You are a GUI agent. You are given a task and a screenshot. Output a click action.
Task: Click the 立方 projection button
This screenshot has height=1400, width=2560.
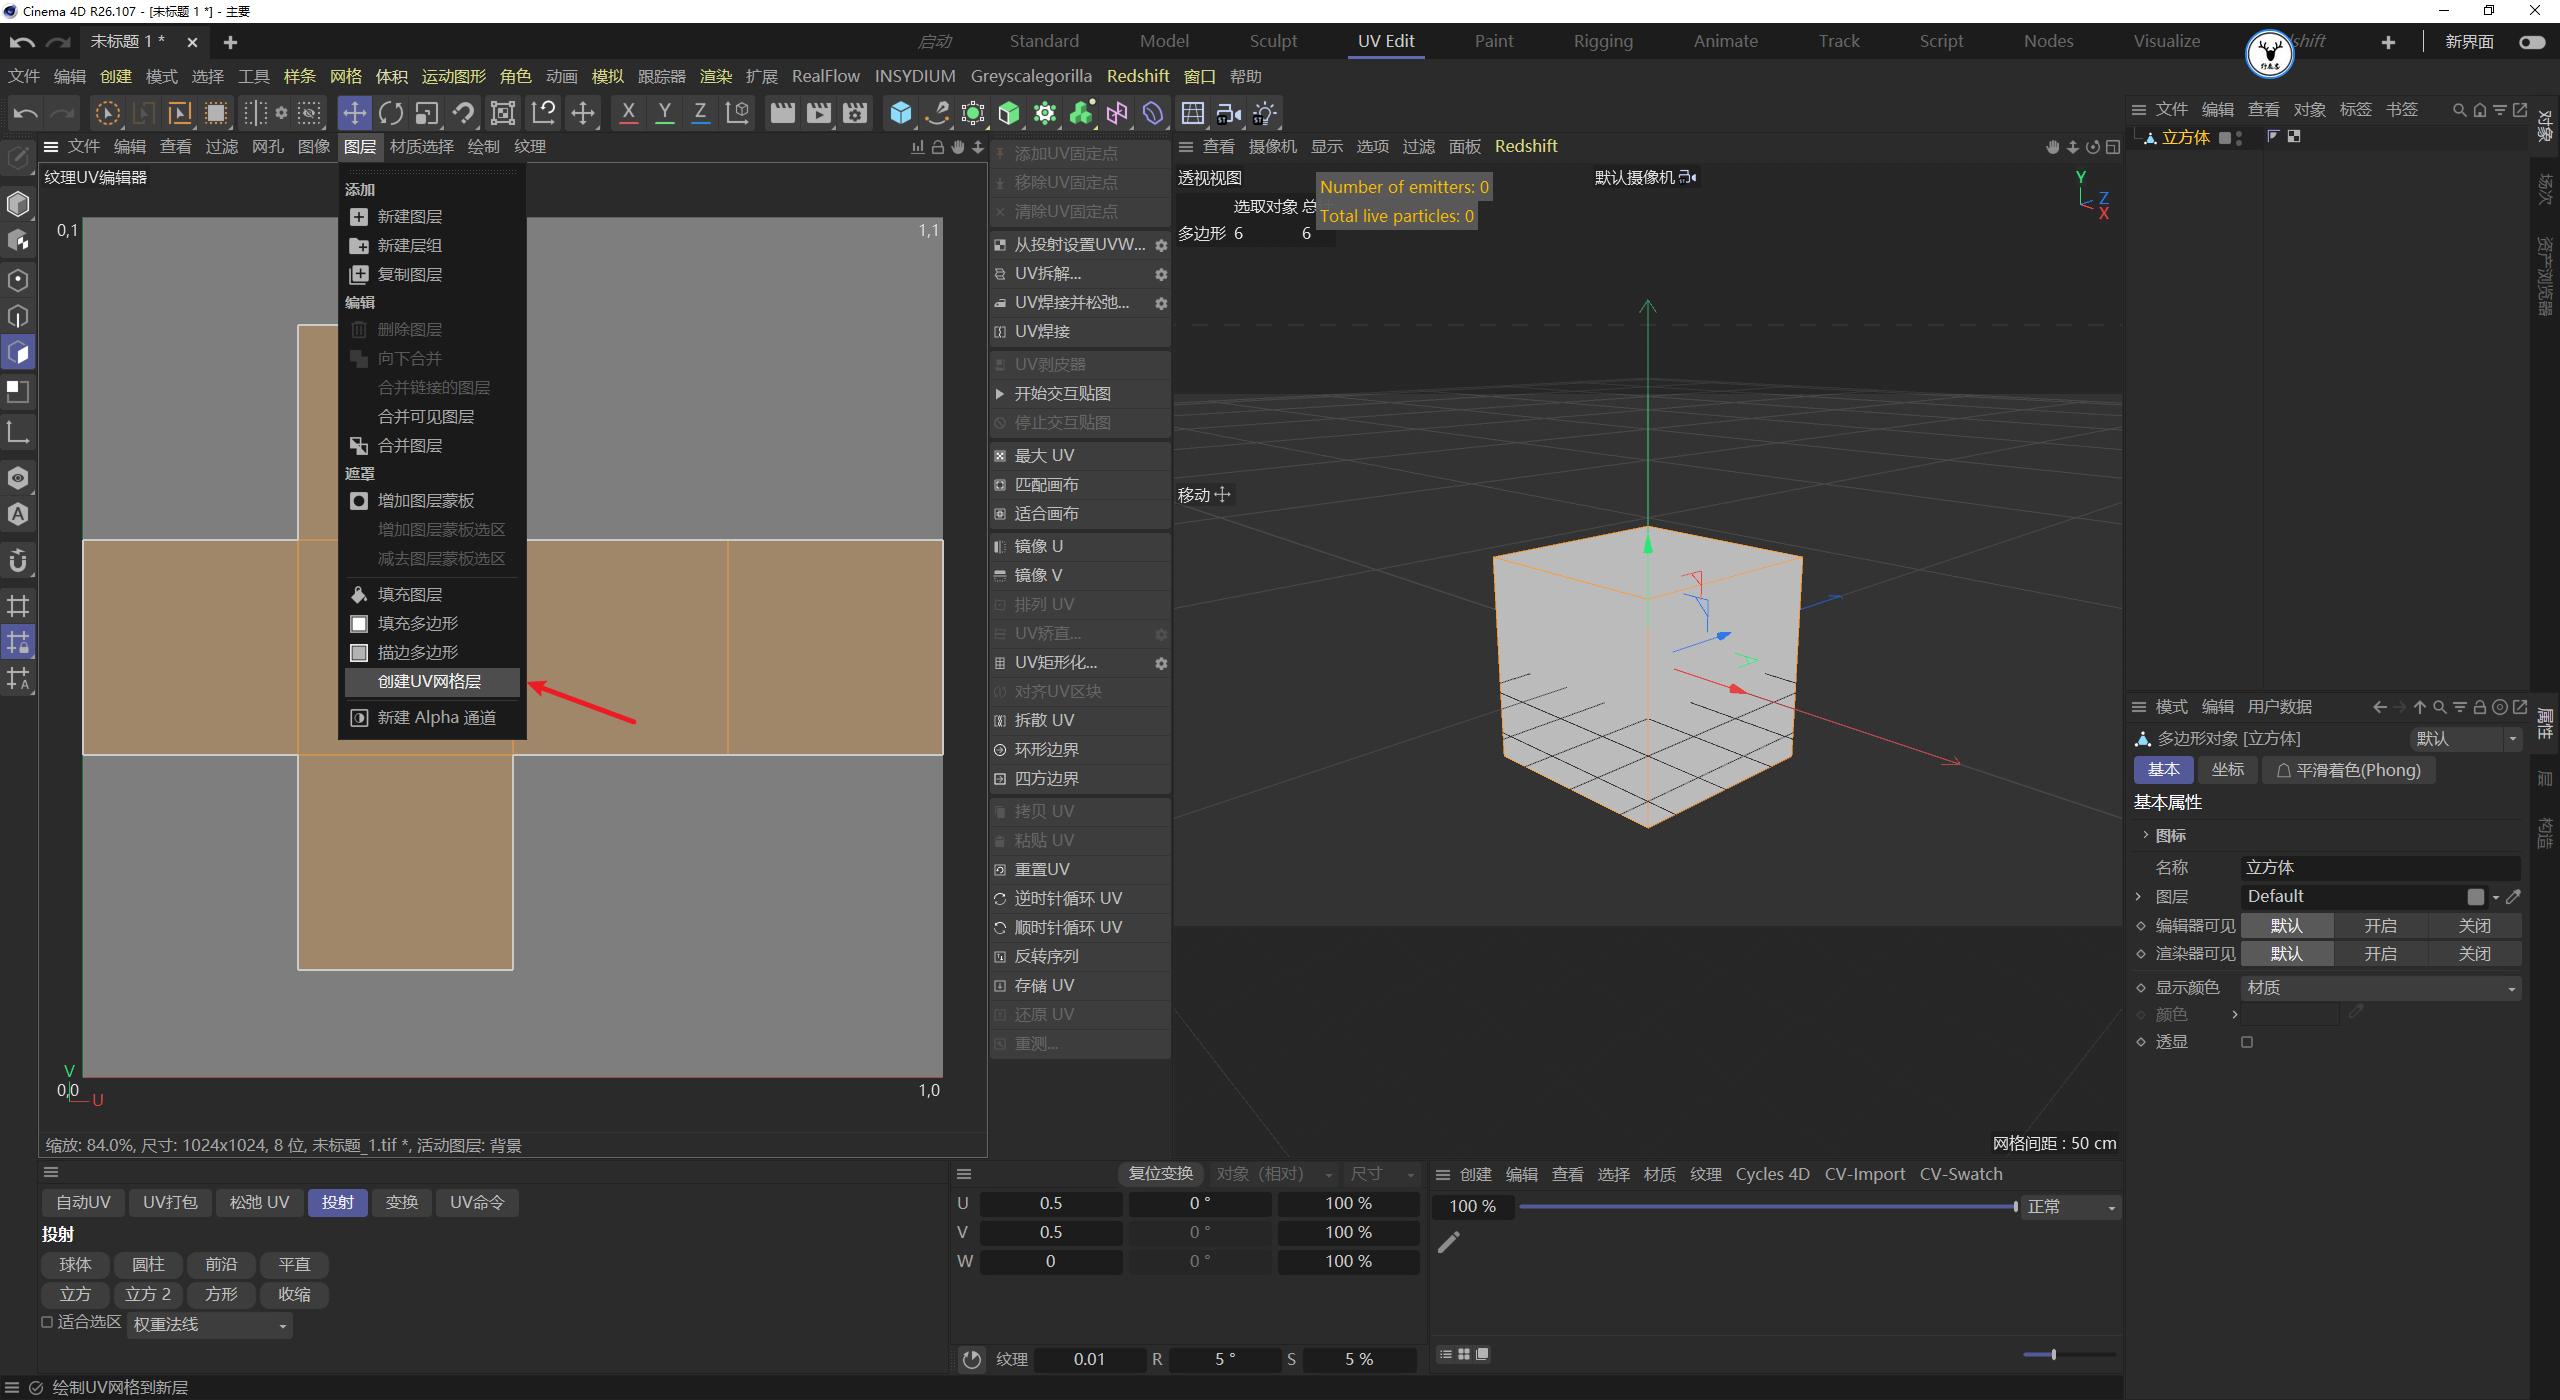pos(75,1293)
